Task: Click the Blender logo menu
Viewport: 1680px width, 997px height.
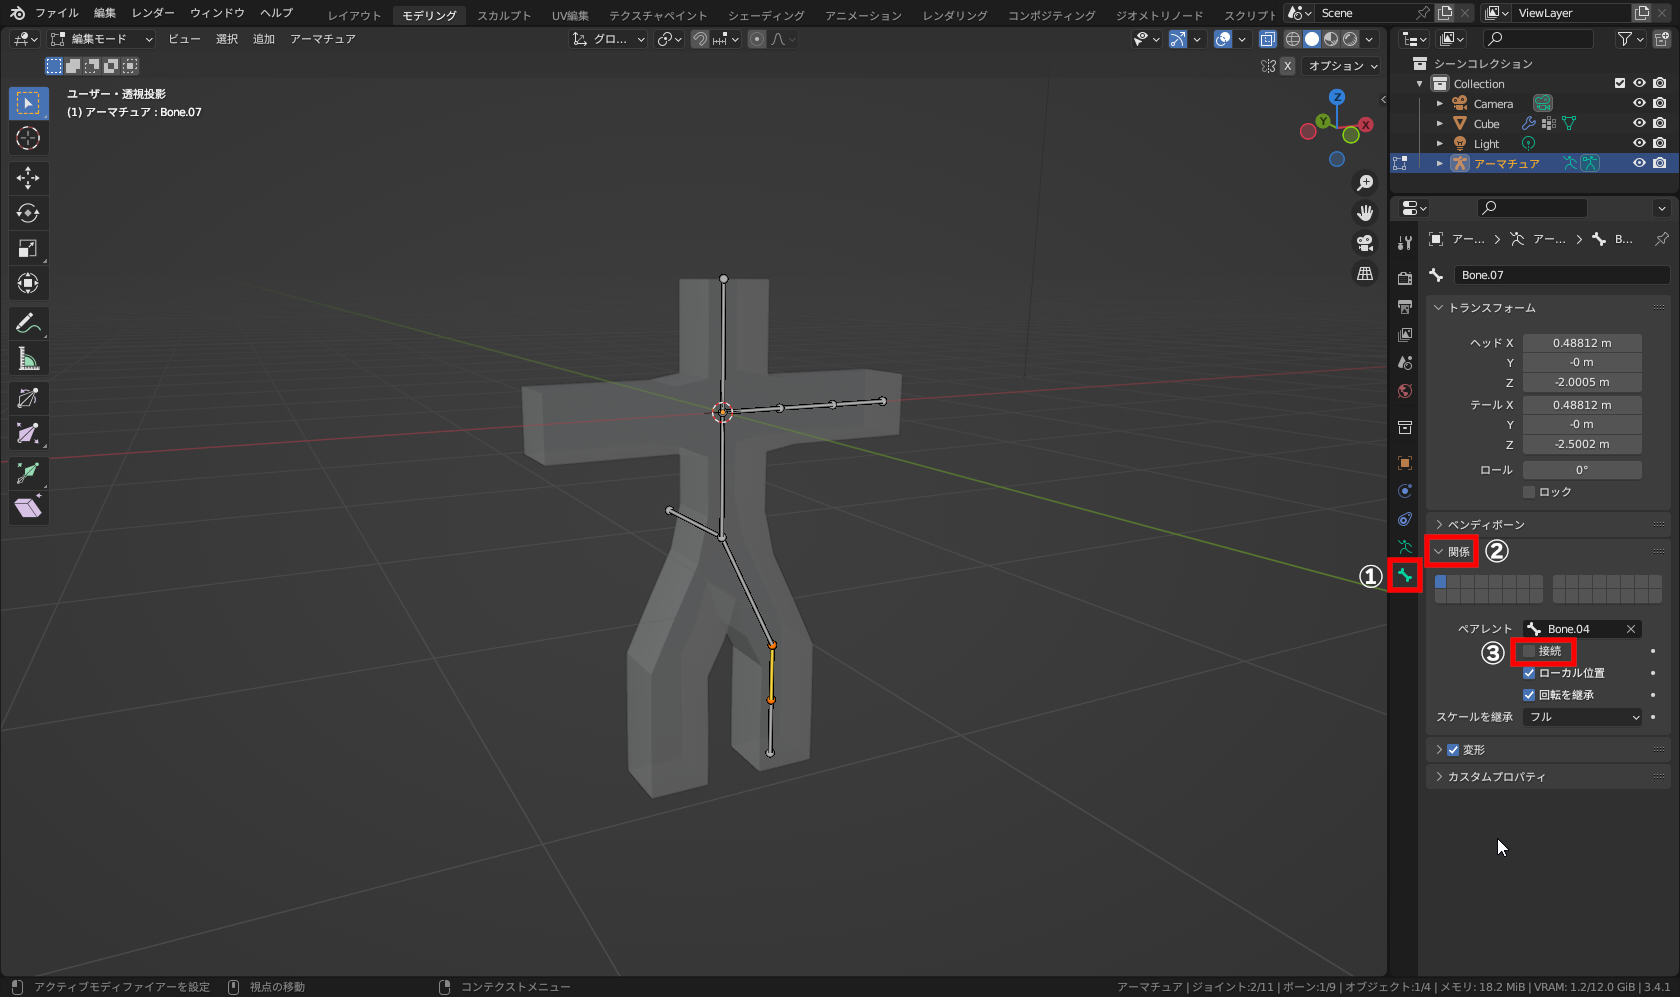Action: pos(17,13)
